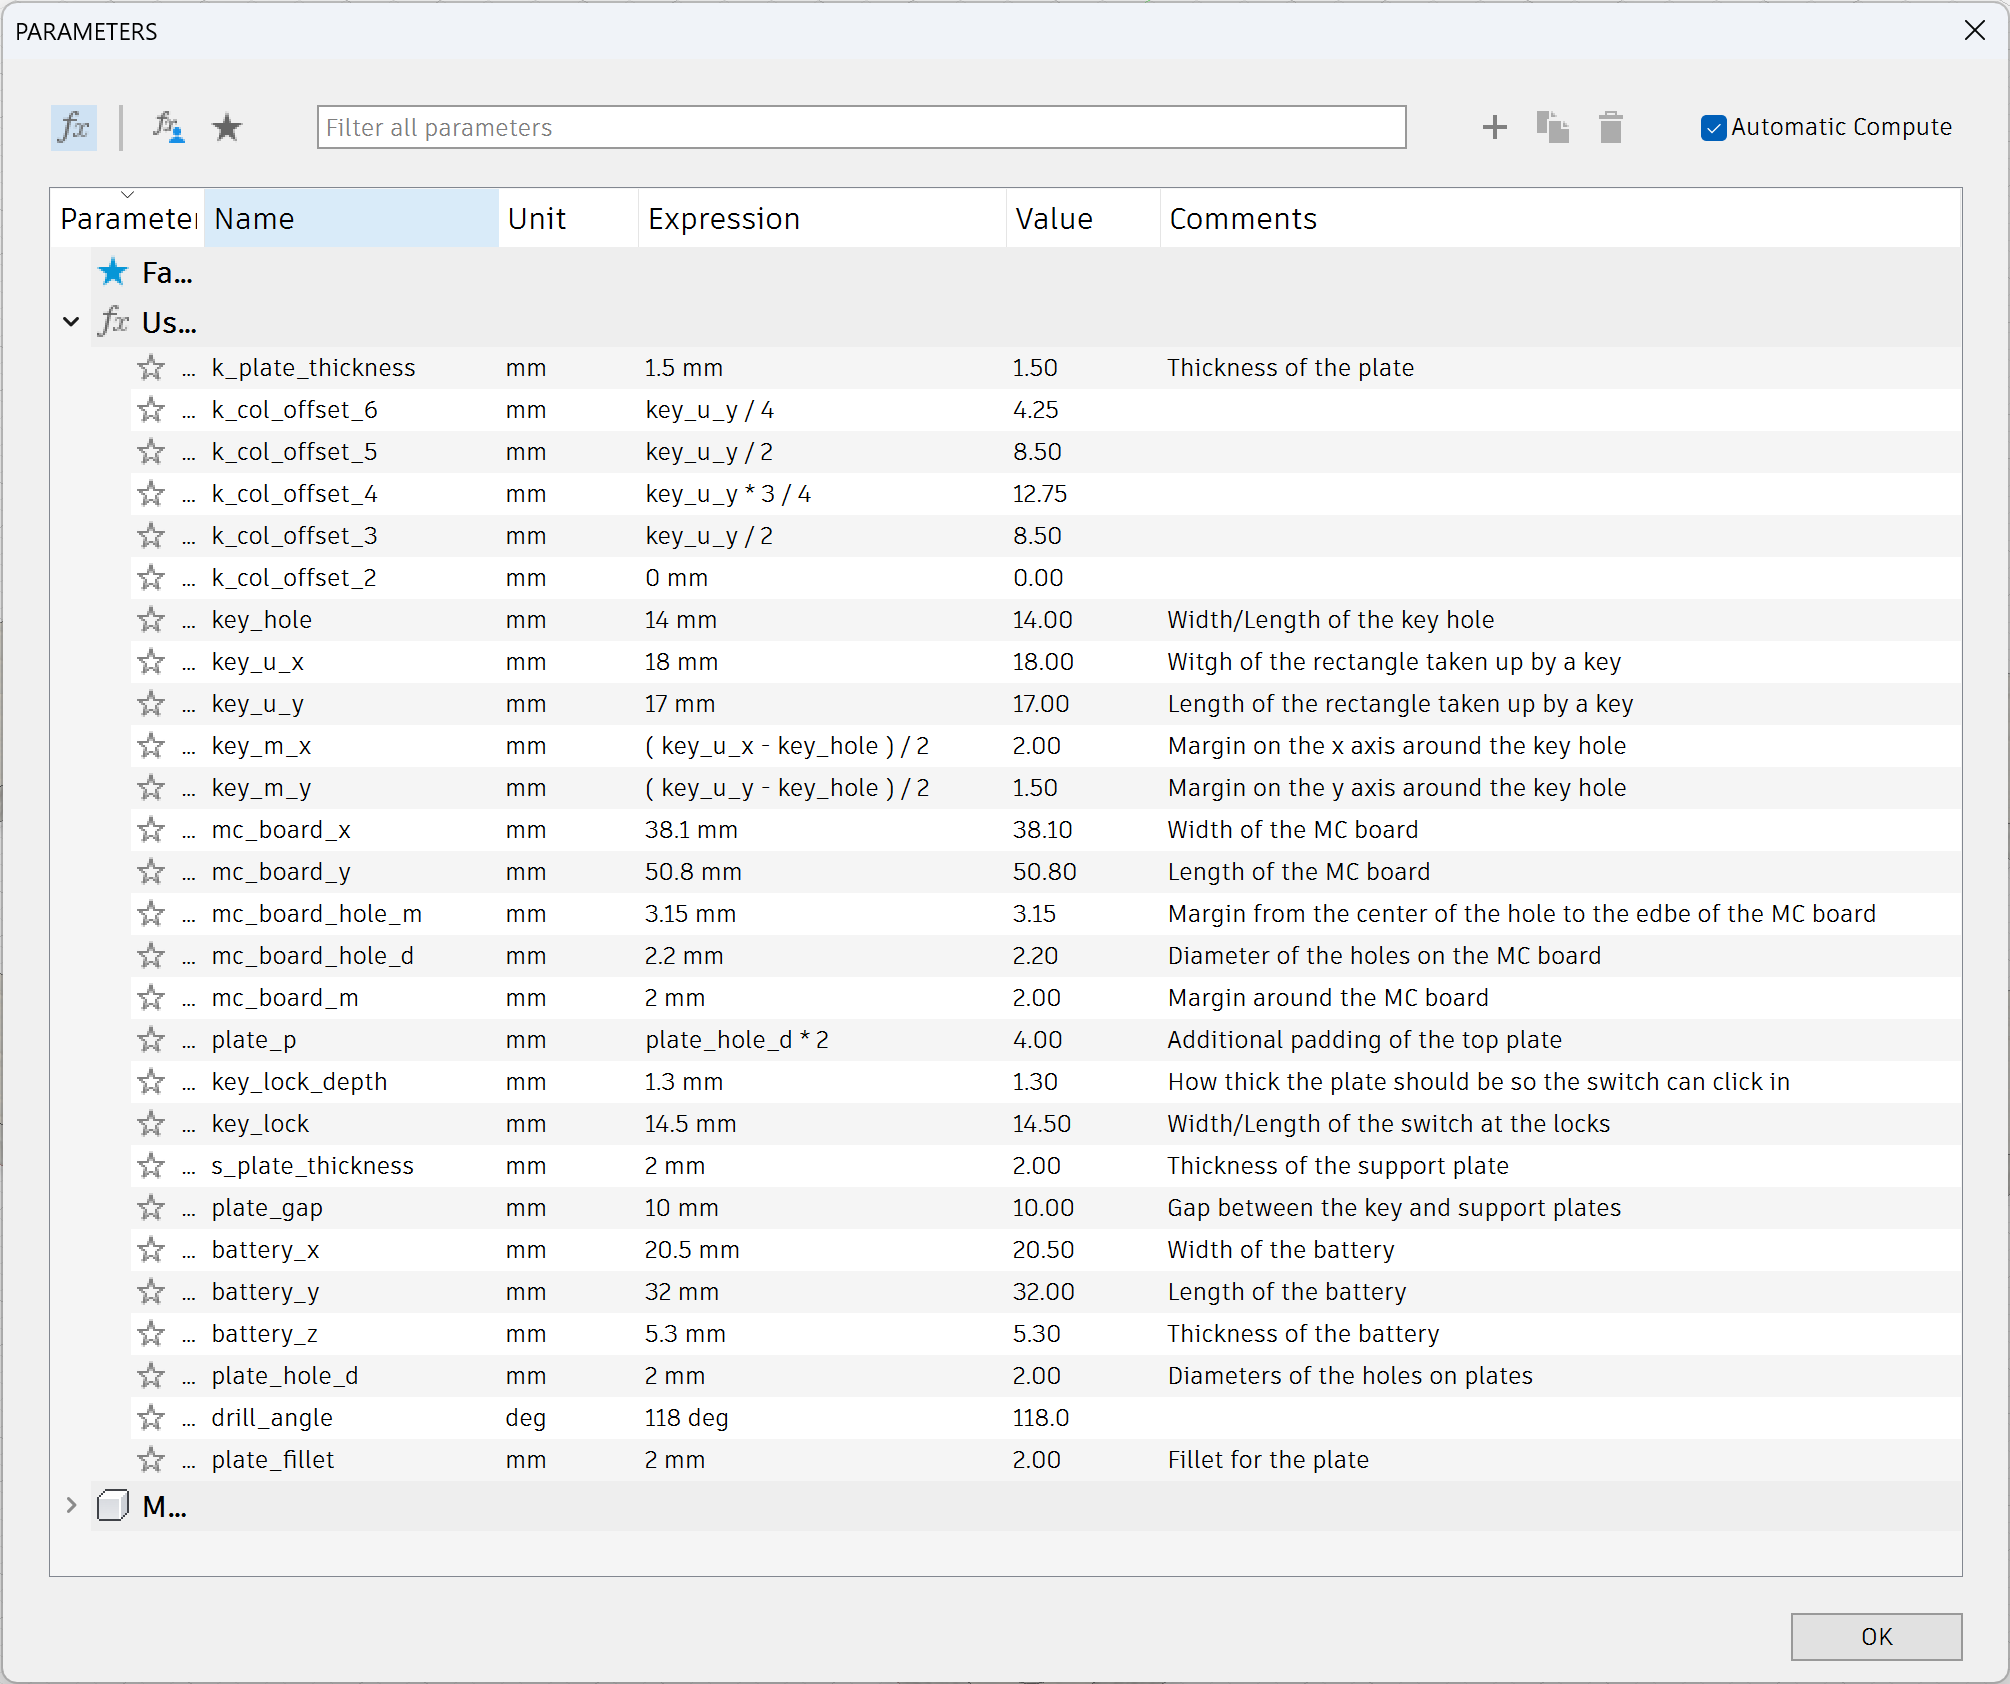The height and width of the screenshot is (1684, 2010).
Task: Collapse the User Parameters group chevron
Action: tap(71, 322)
